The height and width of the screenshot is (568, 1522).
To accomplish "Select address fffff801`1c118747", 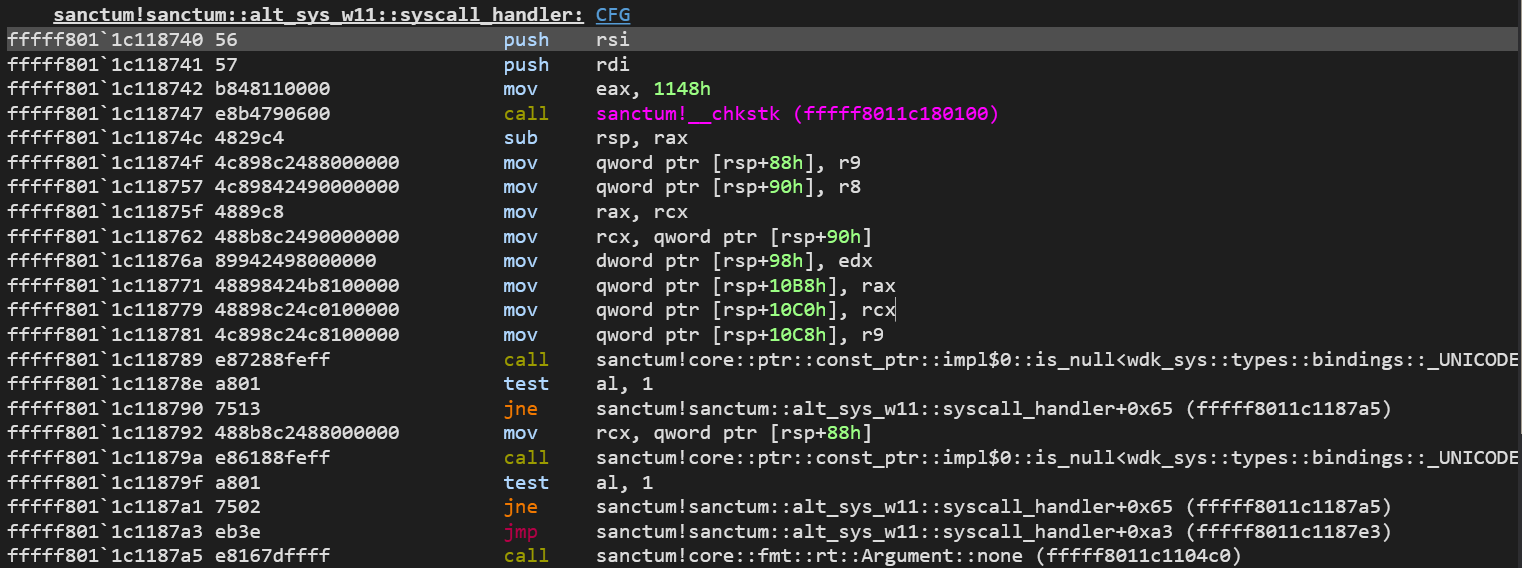I will pos(106,114).
